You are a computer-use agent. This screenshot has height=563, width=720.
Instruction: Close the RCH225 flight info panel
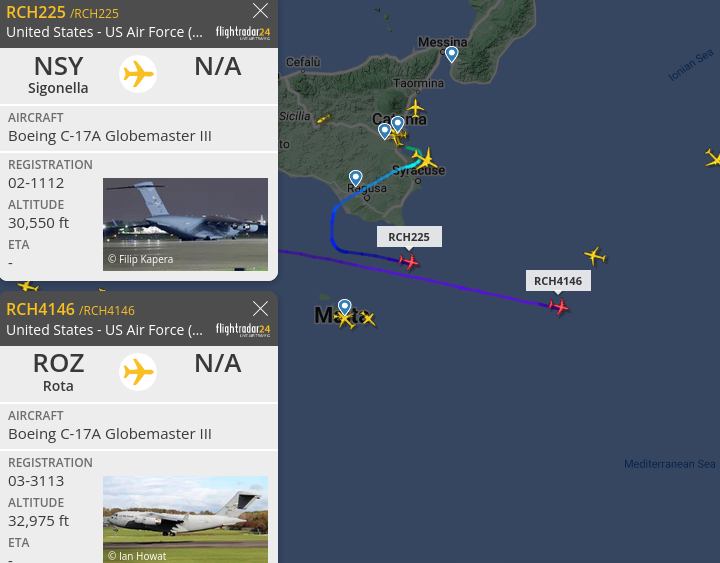(x=260, y=11)
